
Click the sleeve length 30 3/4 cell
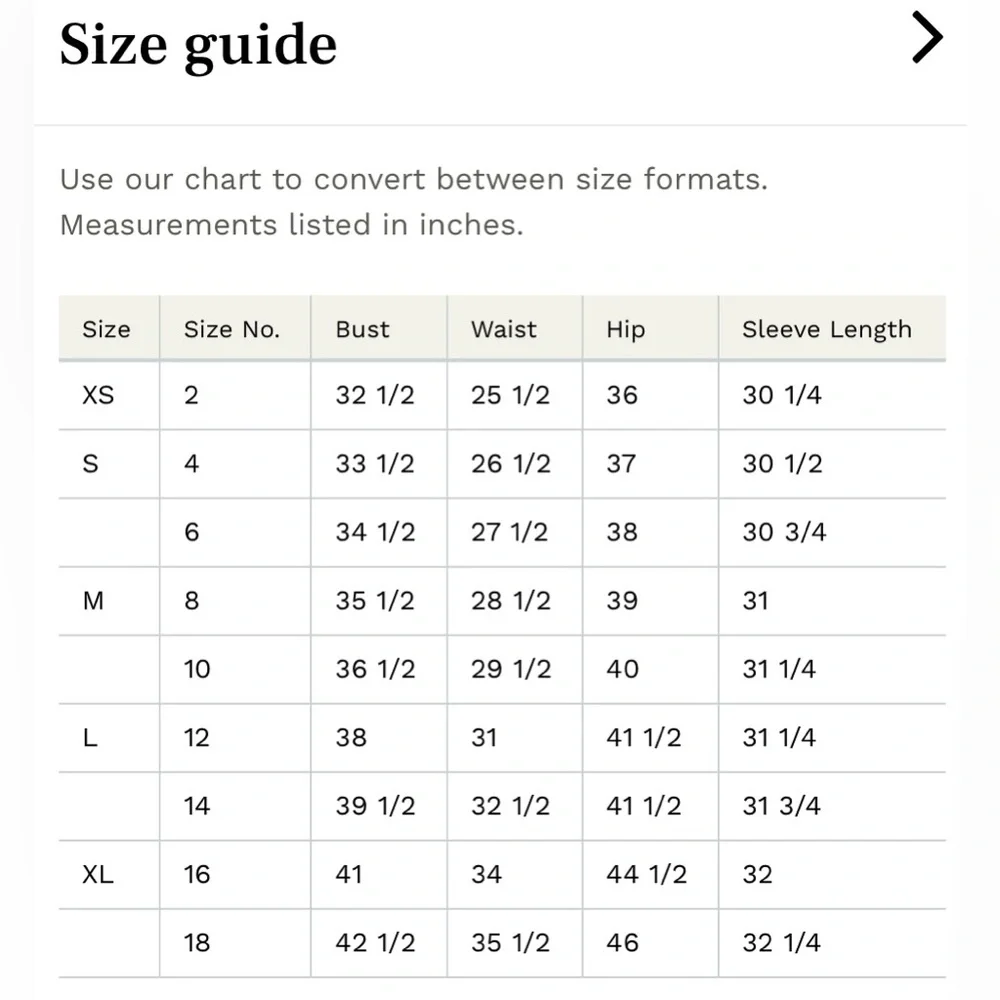tap(784, 532)
